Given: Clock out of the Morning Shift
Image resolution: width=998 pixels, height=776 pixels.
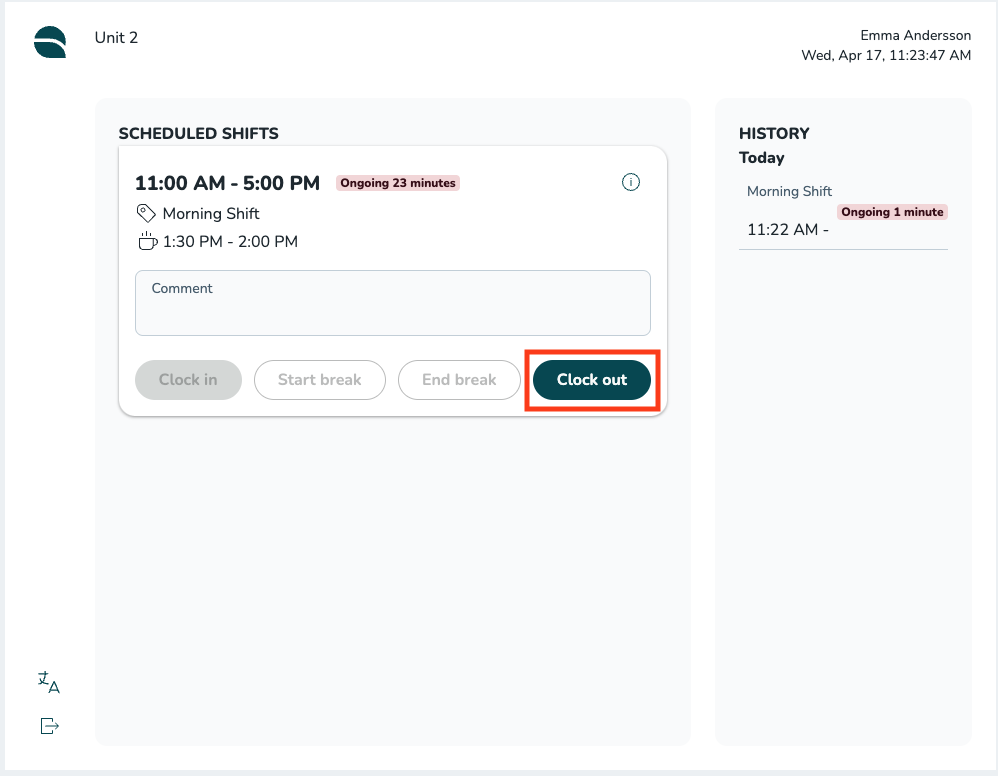Looking at the screenshot, I should click(592, 380).
